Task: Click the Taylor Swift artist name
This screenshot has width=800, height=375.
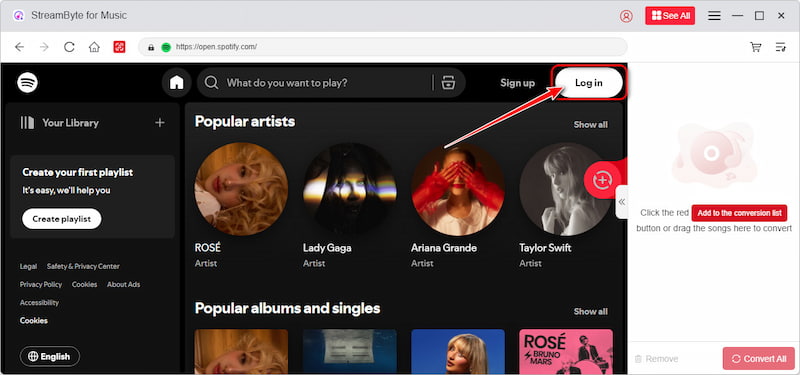Action: pyautogui.click(x=545, y=248)
